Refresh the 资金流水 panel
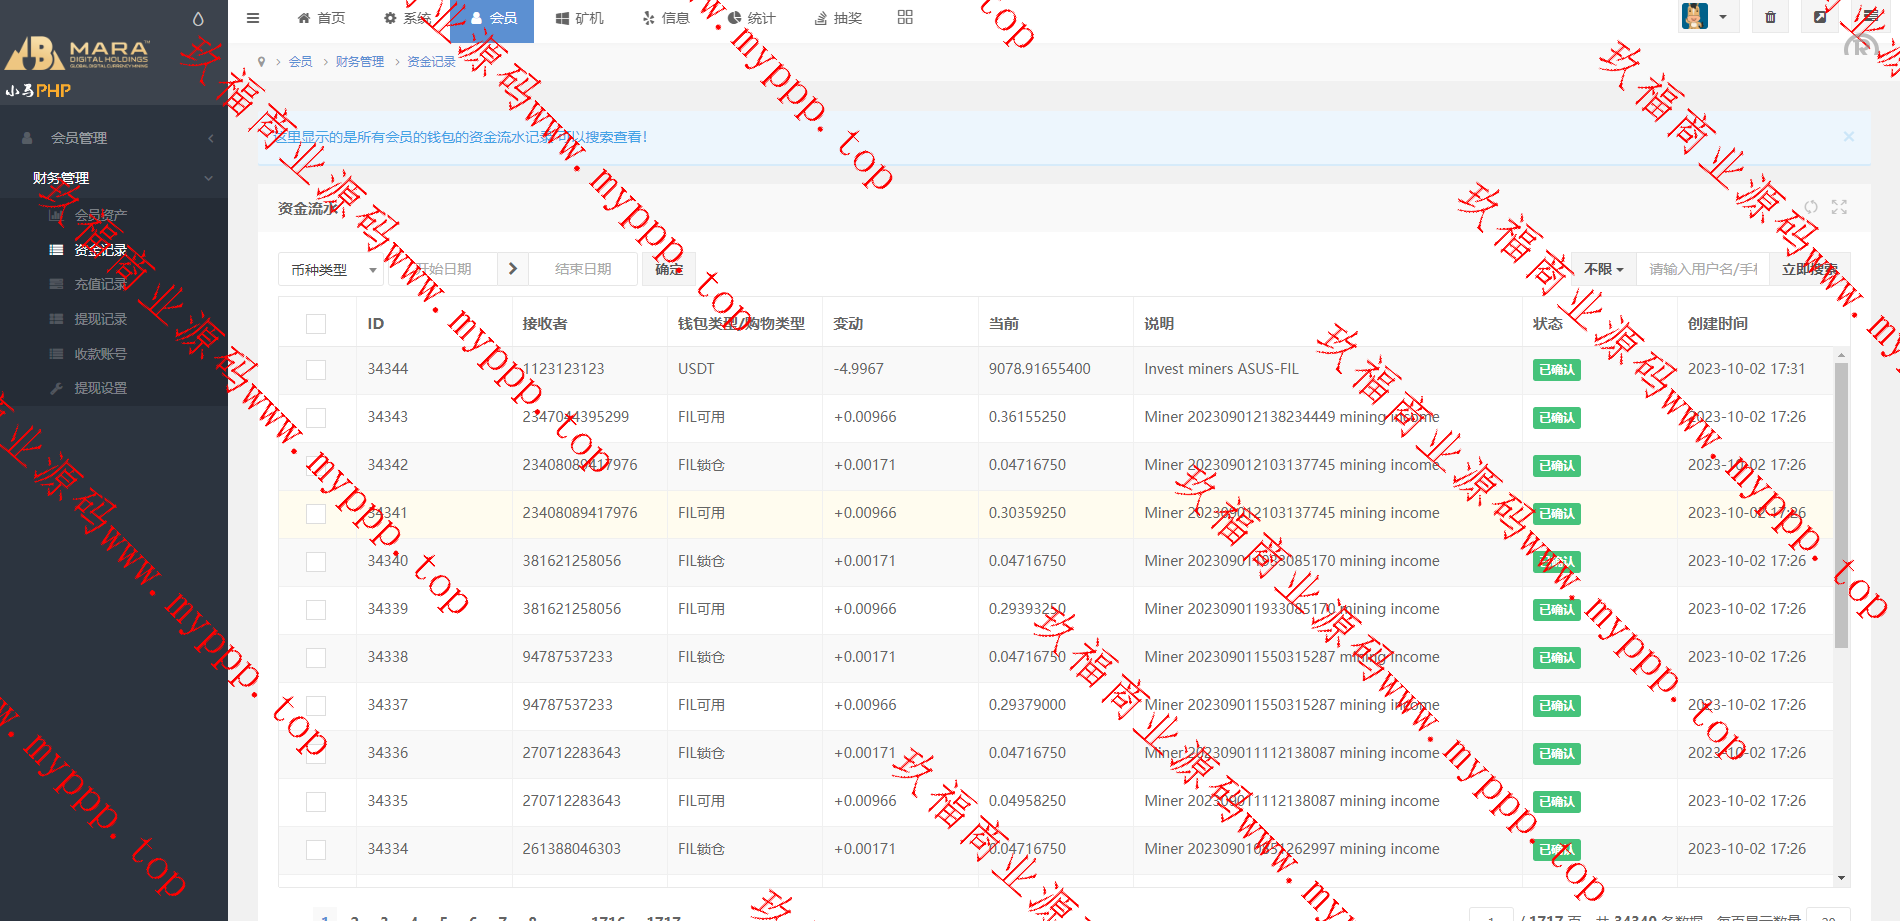 point(1811,207)
